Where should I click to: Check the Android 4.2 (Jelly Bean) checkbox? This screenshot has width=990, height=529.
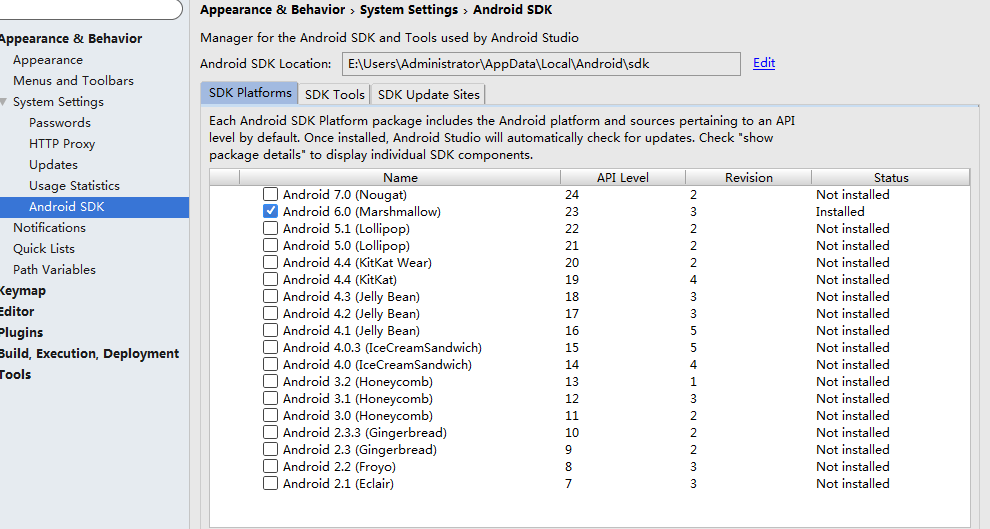coord(270,314)
